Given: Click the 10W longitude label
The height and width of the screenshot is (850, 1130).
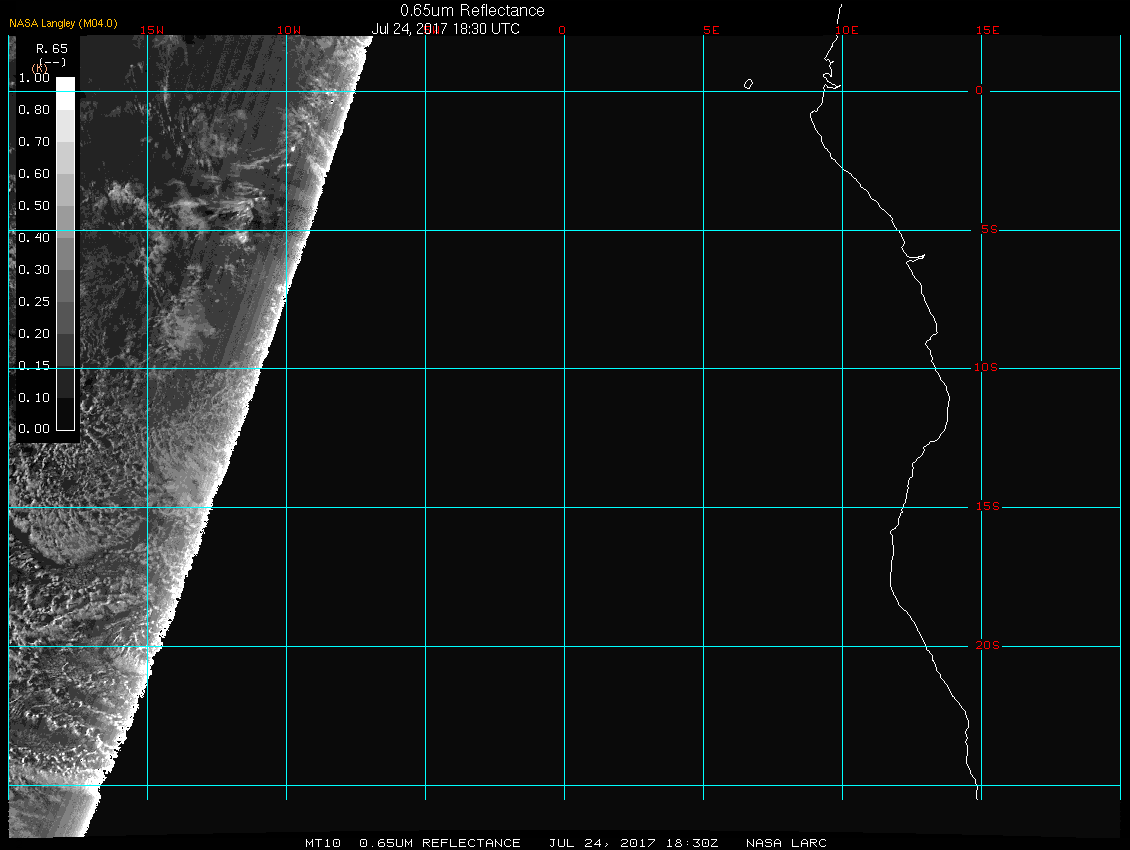Looking at the screenshot, I should (288, 30).
